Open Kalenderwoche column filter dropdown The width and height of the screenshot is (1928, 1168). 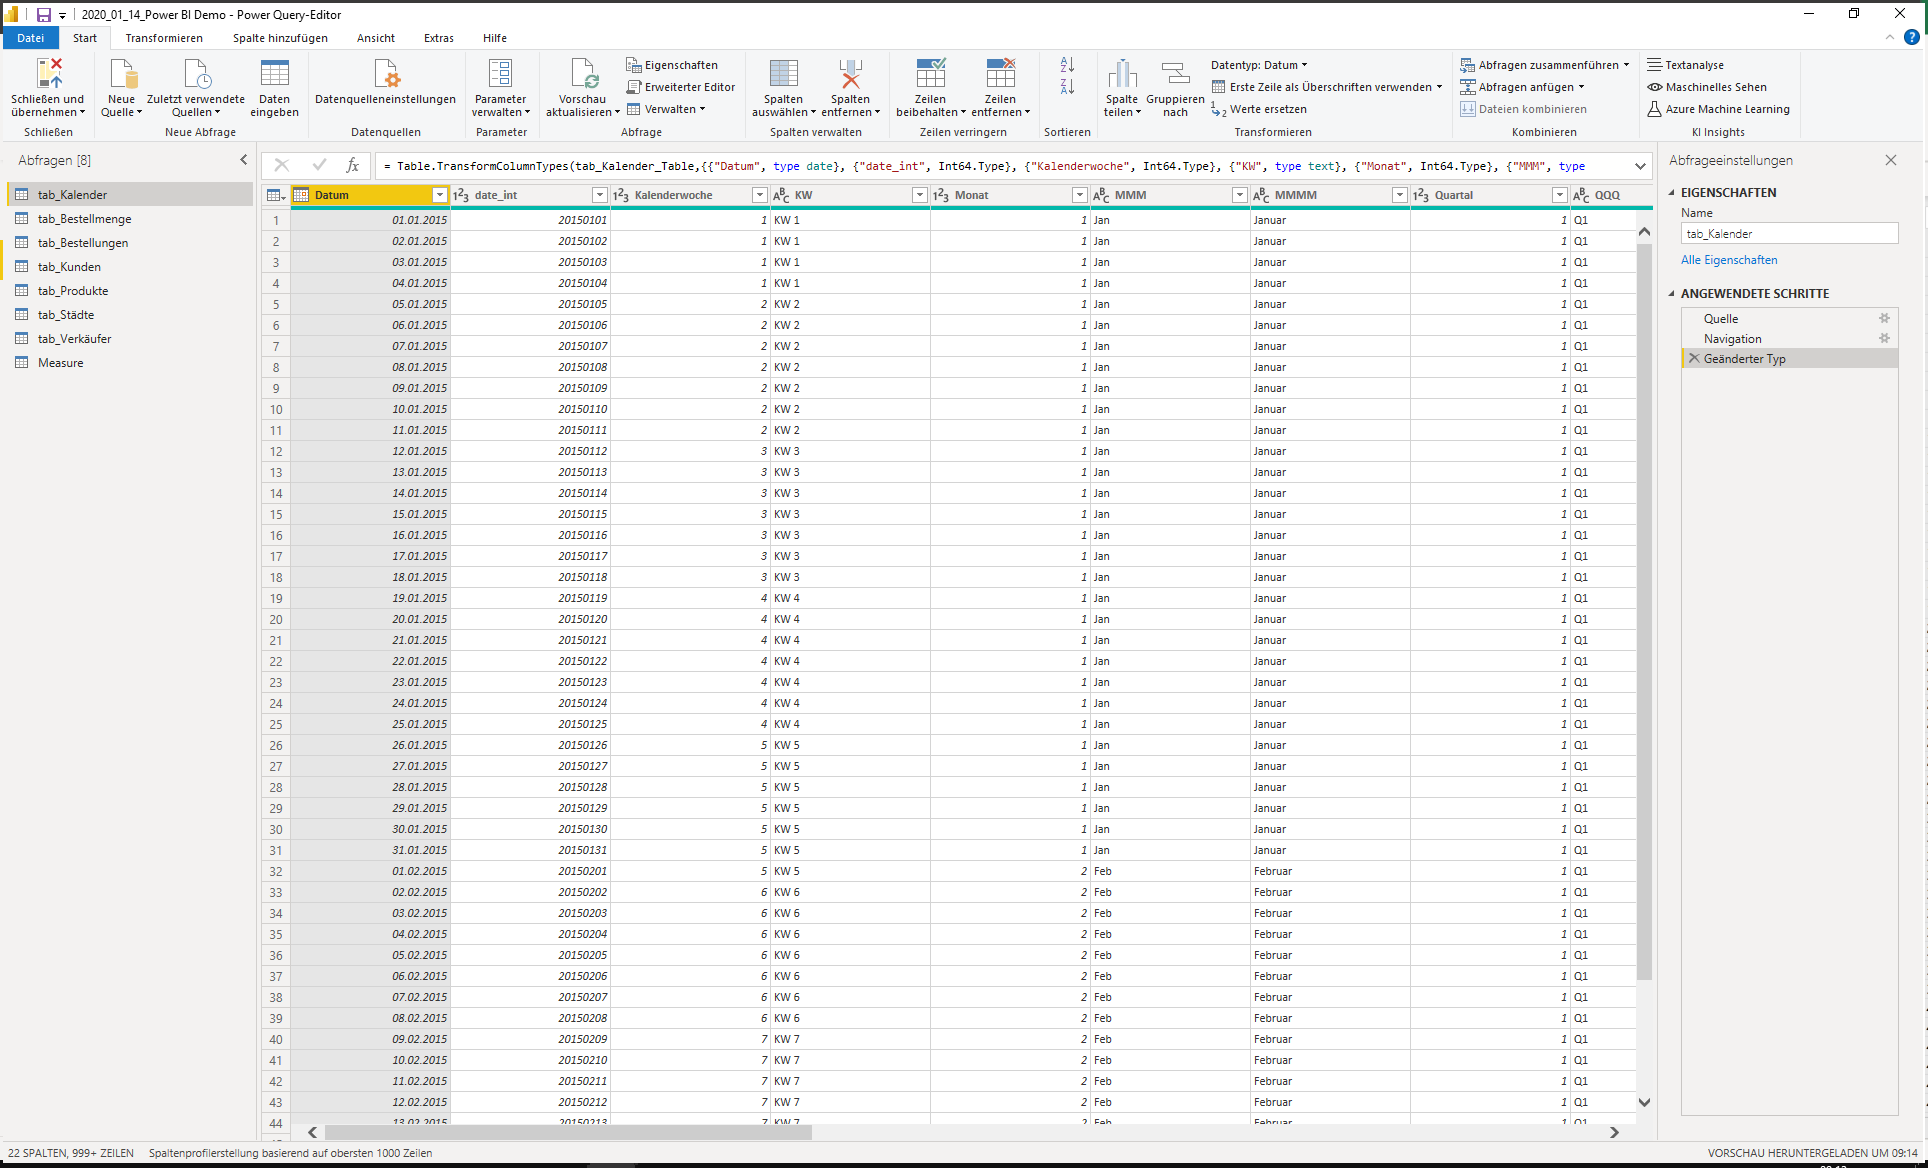759,195
